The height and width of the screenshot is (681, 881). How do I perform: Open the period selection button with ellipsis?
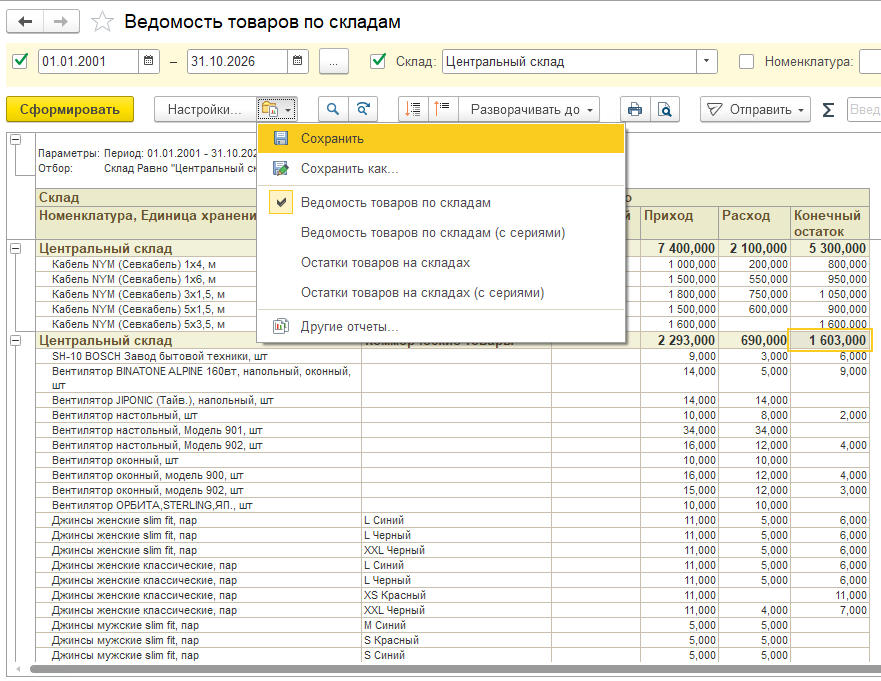click(333, 61)
